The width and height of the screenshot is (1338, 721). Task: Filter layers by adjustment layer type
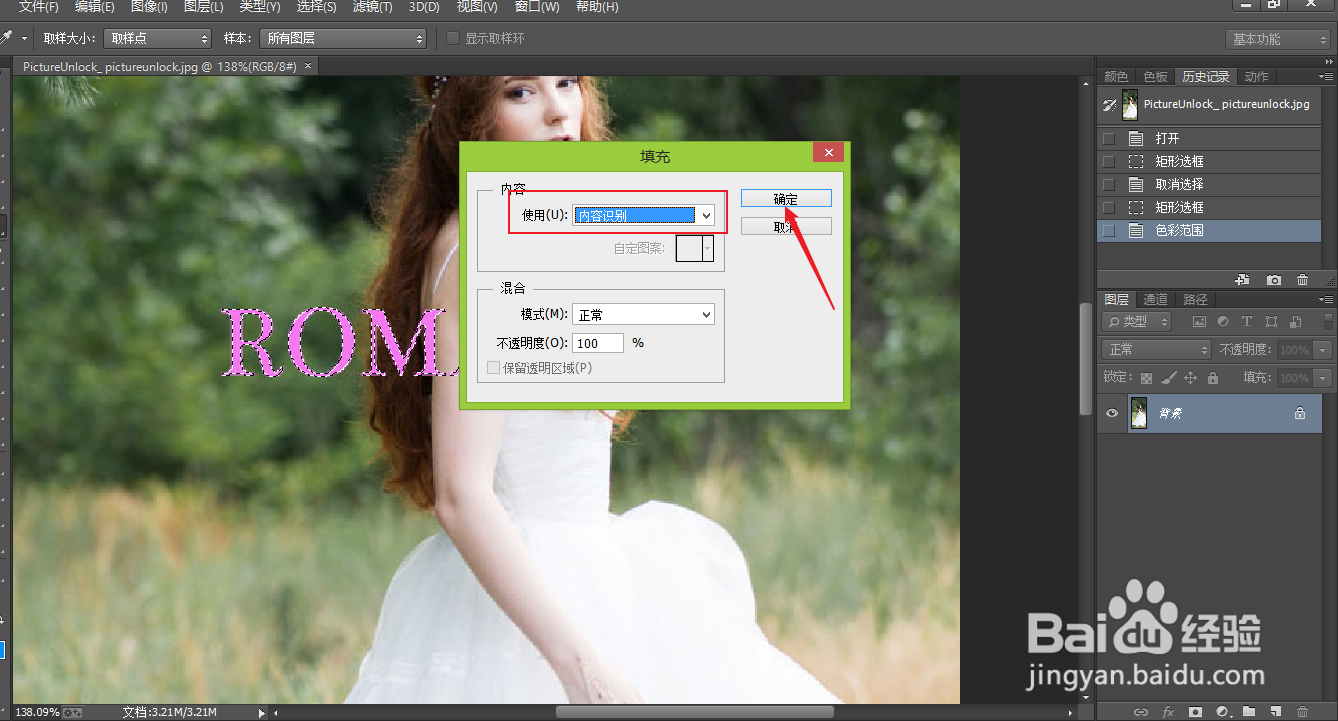(1223, 322)
